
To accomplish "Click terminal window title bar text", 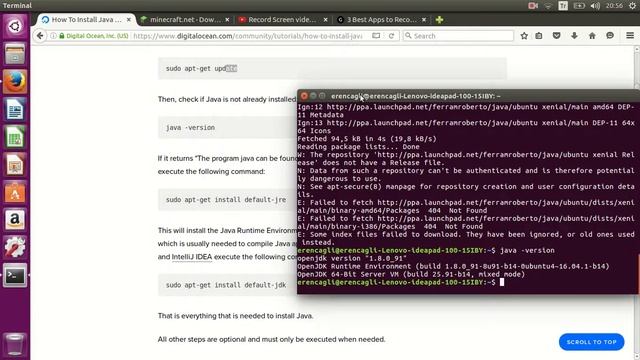I will click(x=416, y=96).
